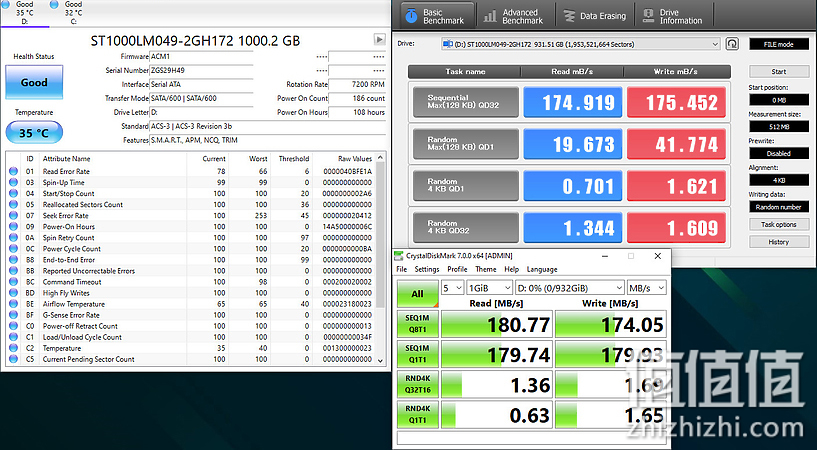Click the Start position 0 MB field
817x450 pixels.
click(779, 99)
